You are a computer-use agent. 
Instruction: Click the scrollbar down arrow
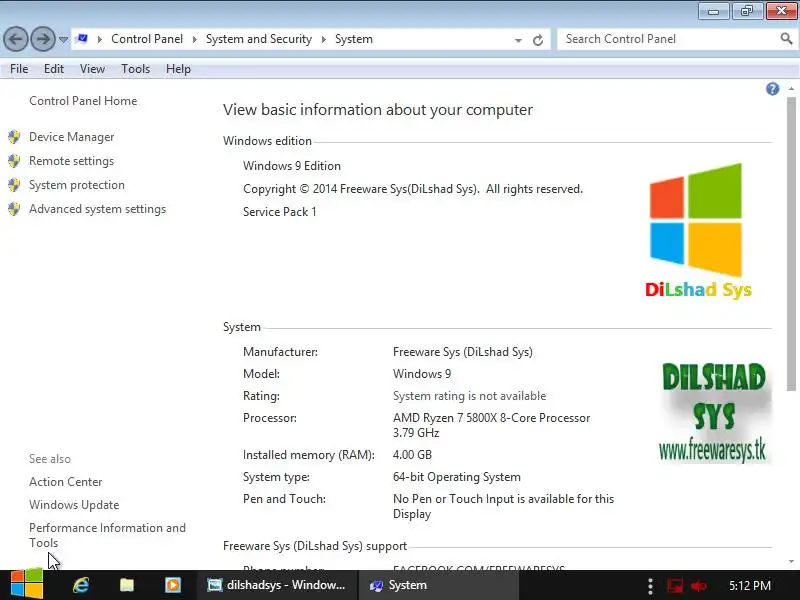[791, 562]
